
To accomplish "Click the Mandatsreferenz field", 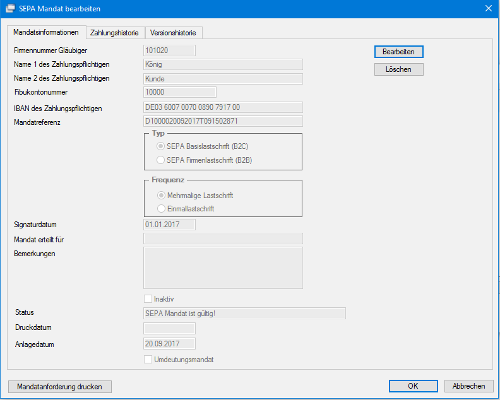I will 223,121.
